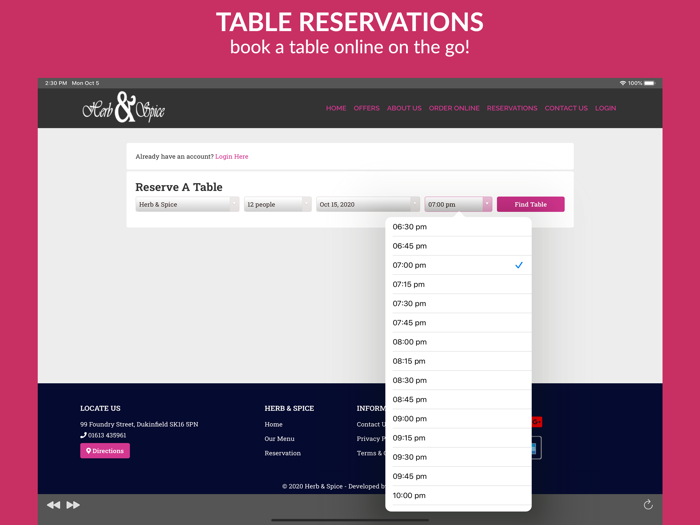This screenshot has height=525, width=700.
Task: Click the Mon Oct 5 status bar date
Action: (x=85, y=83)
